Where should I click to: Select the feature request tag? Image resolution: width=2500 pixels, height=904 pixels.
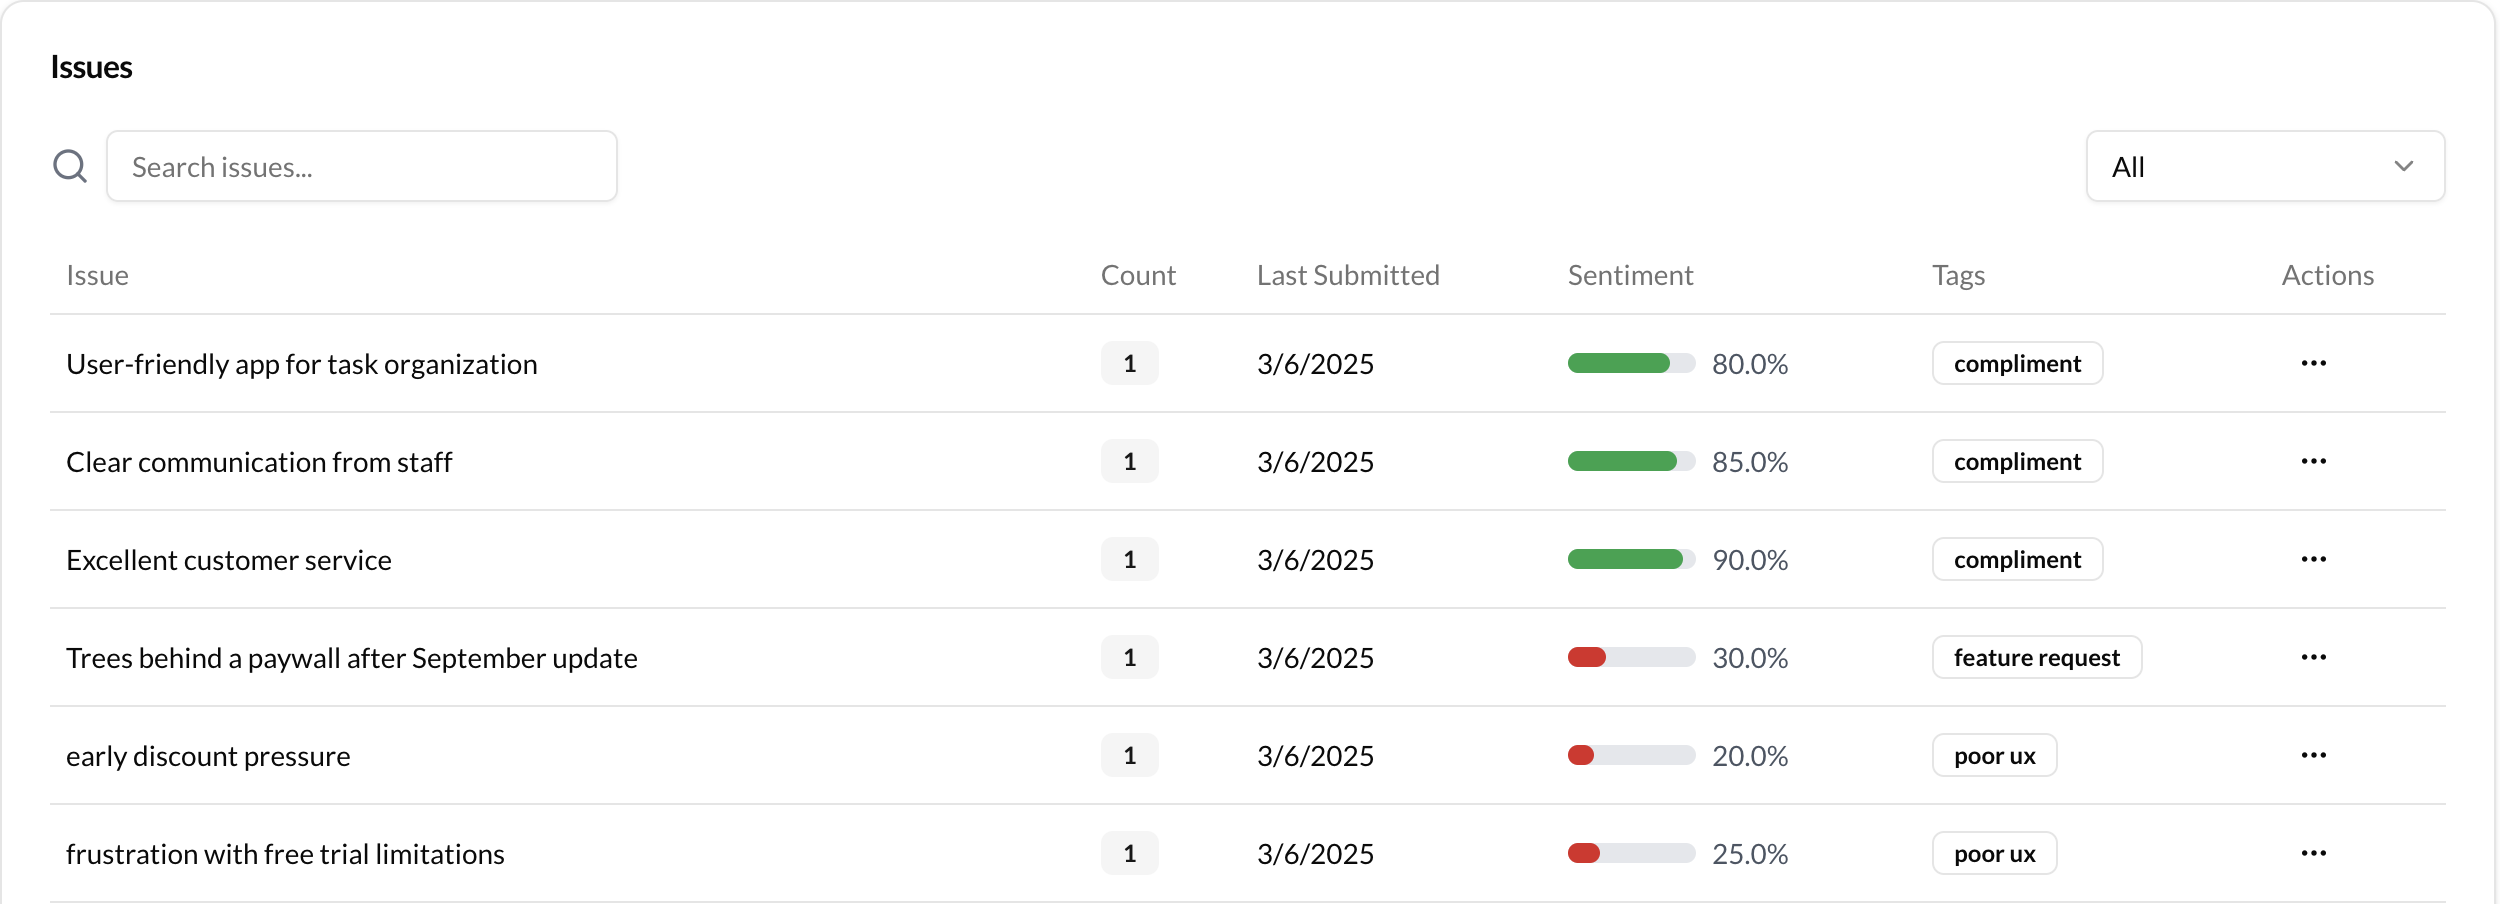pyautogui.click(x=2037, y=657)
